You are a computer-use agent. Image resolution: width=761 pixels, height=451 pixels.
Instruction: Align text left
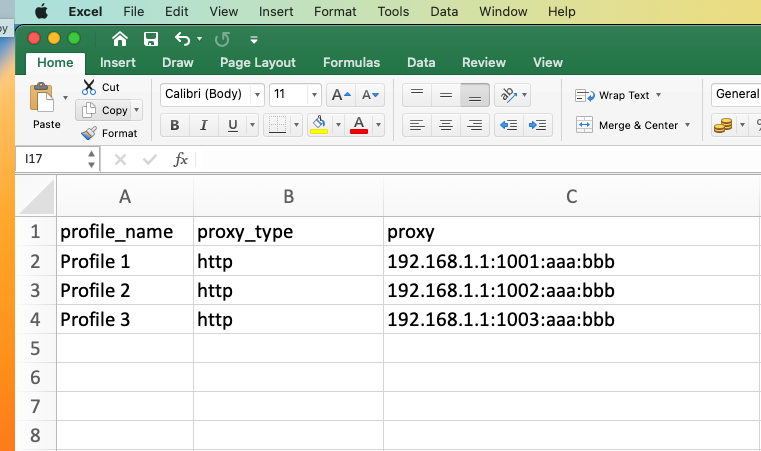417,125
